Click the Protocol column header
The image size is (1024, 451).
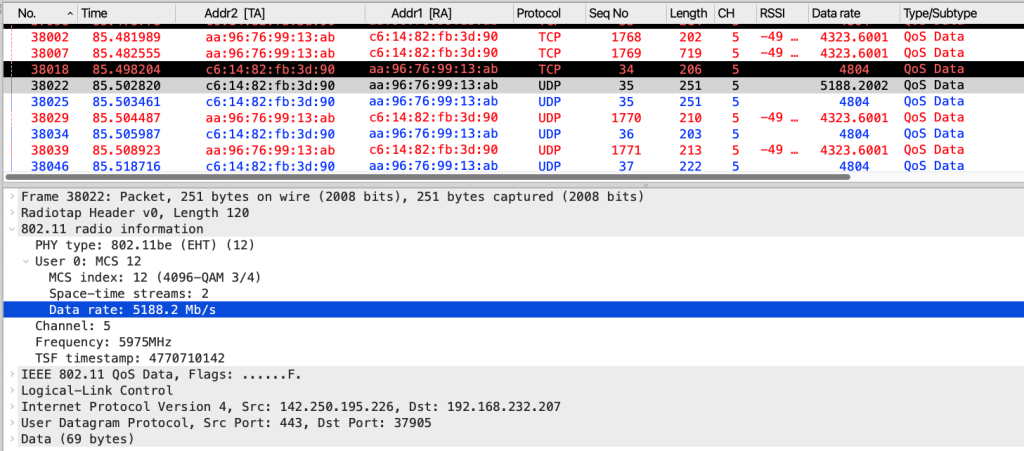541,12
